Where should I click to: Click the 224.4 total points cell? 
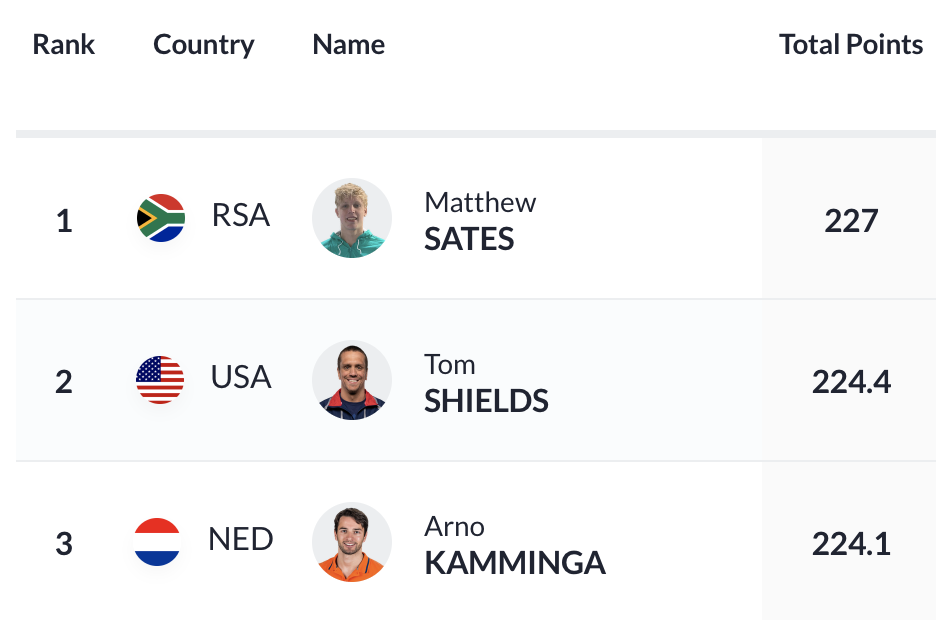coord(851,382)
